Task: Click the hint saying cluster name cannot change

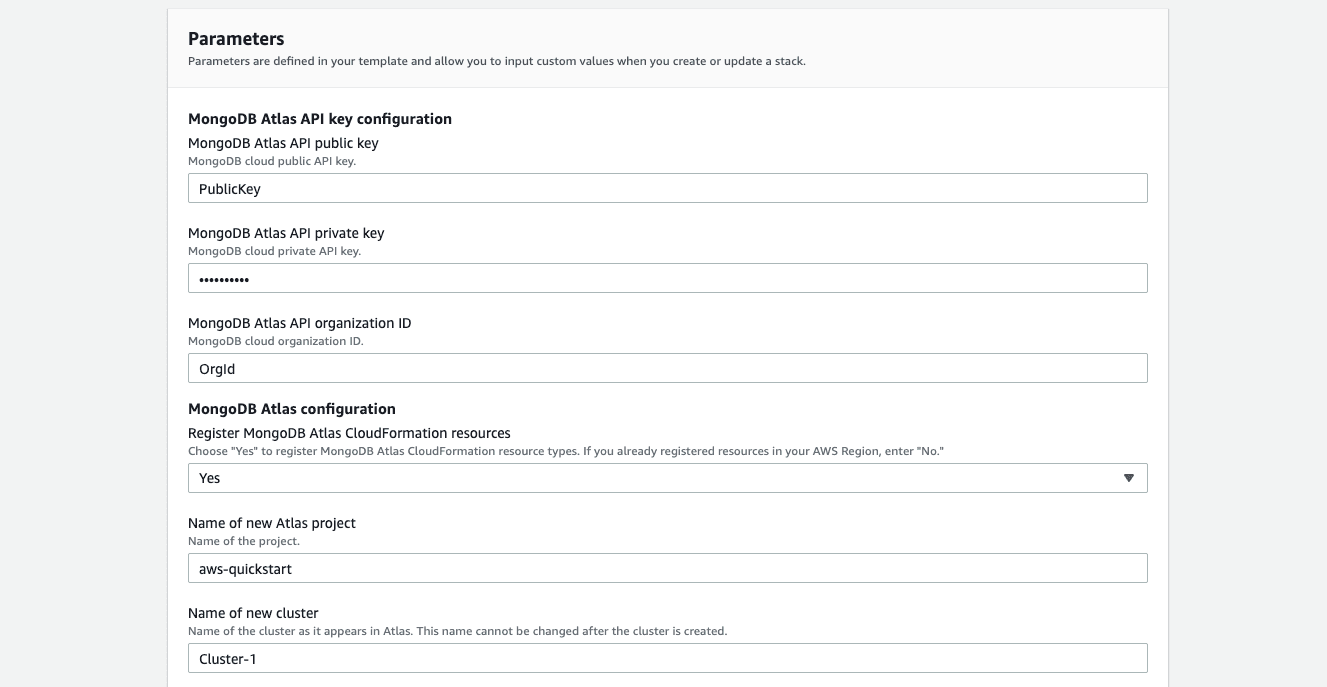Action: tap(457, 631)
